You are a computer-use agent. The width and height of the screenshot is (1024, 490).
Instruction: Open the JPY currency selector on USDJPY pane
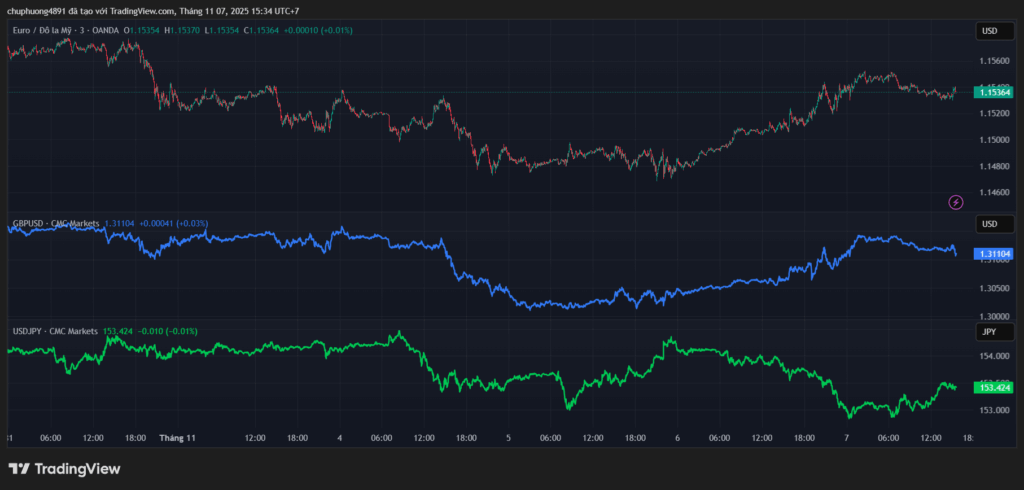click(x=989, y=331)
